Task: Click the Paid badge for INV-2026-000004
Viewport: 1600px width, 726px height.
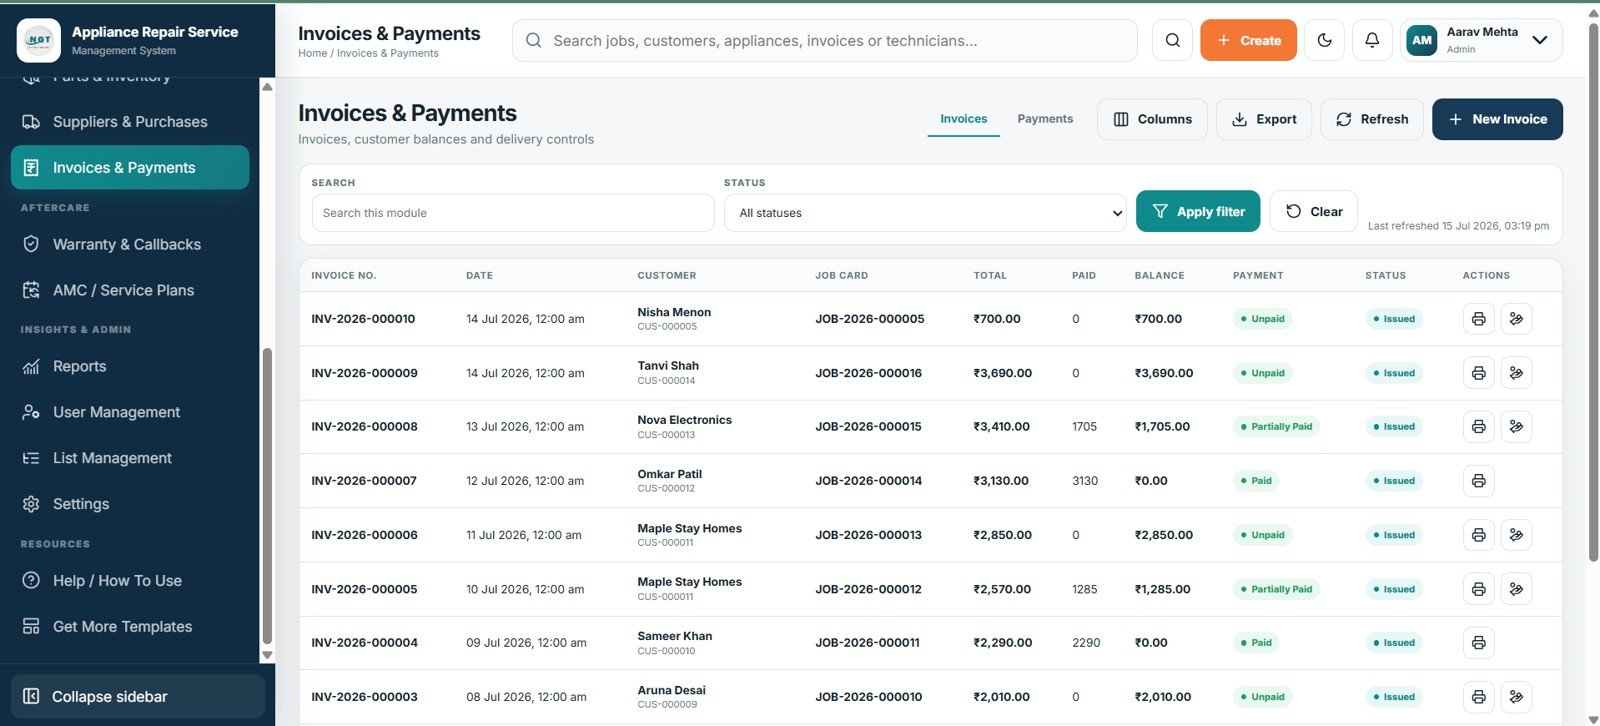Action: (x=1256, y=643)
